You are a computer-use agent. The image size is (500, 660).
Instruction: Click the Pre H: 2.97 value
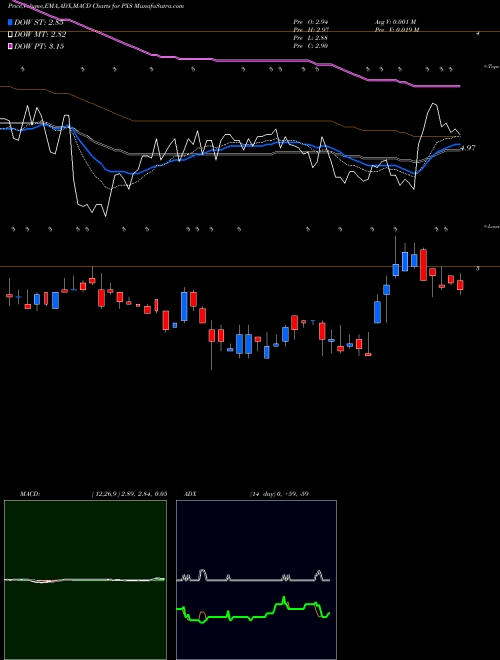(x=311, y=30)
